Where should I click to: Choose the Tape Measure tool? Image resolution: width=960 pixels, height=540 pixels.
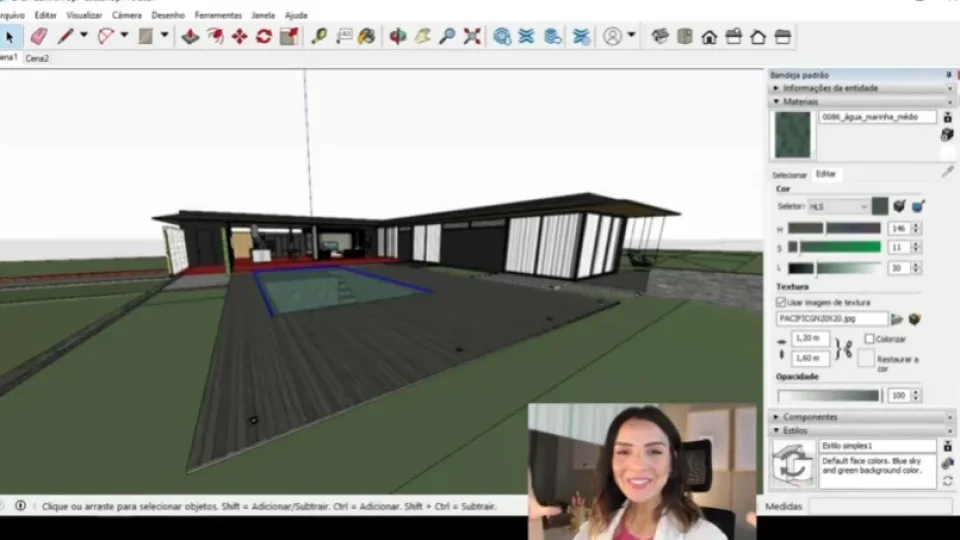pos(319,37)
